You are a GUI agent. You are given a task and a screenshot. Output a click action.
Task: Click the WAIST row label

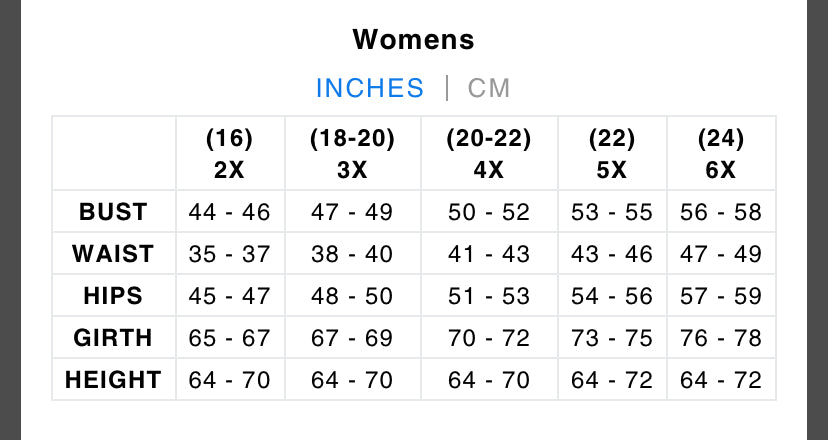click(x=113, y=254)
